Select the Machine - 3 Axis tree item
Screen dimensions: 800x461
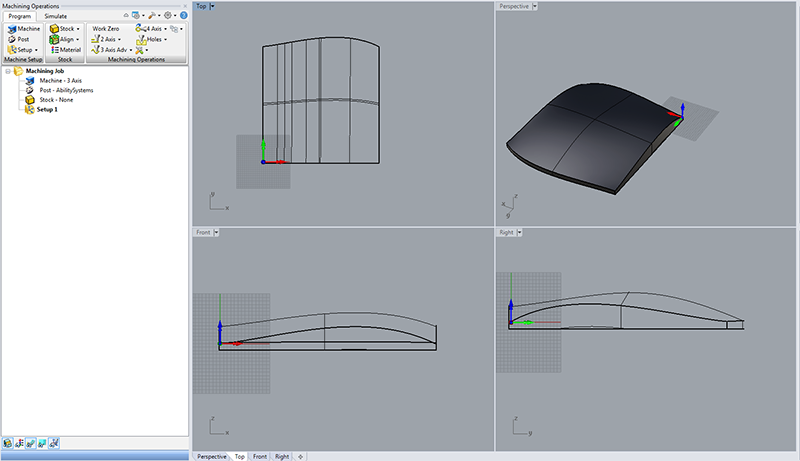pos(61,81)
